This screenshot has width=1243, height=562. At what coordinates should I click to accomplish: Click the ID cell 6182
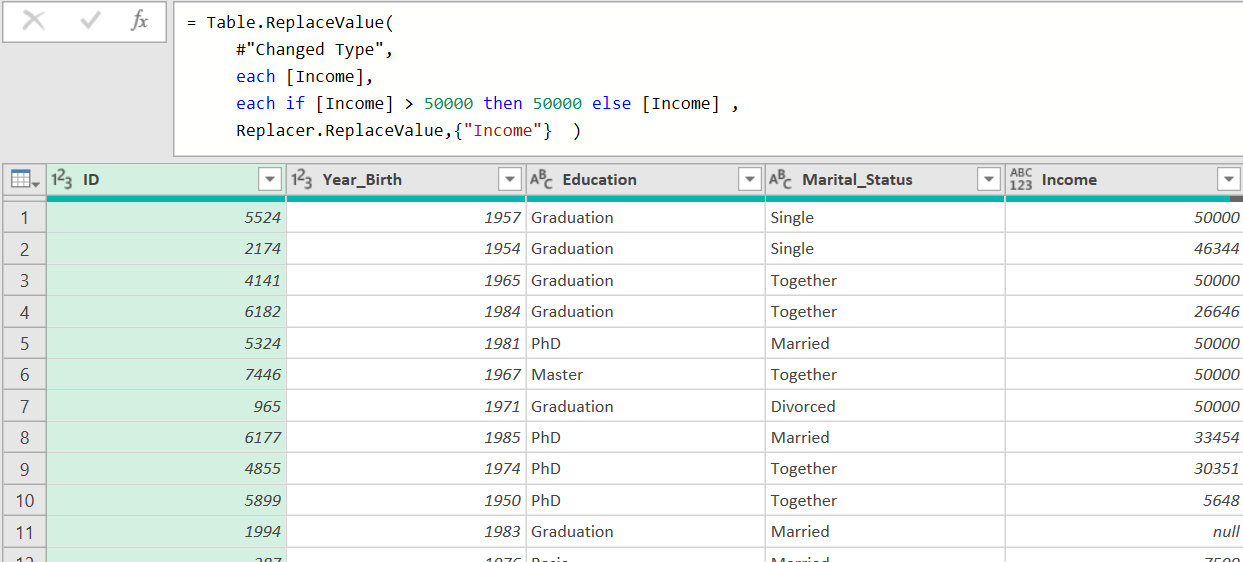pyautogui.click(x=166, y=311)
